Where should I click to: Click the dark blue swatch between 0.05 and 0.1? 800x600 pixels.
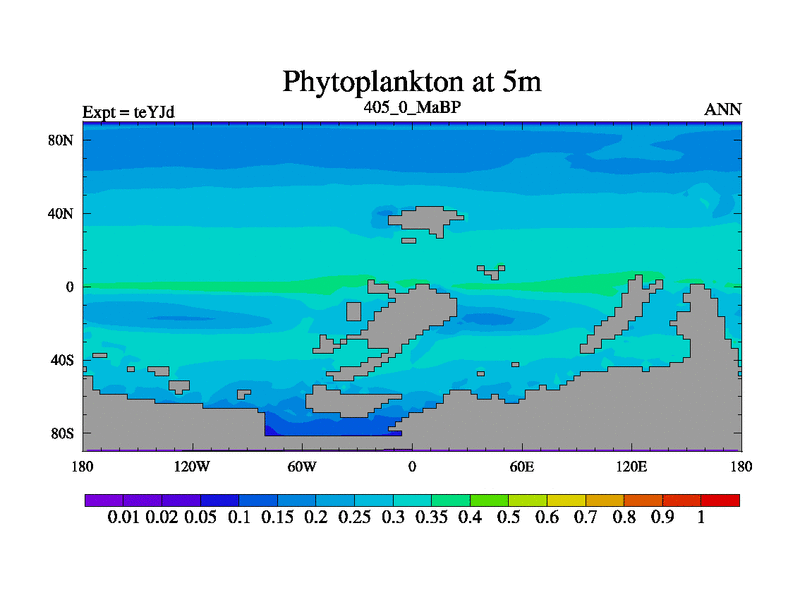219,500
